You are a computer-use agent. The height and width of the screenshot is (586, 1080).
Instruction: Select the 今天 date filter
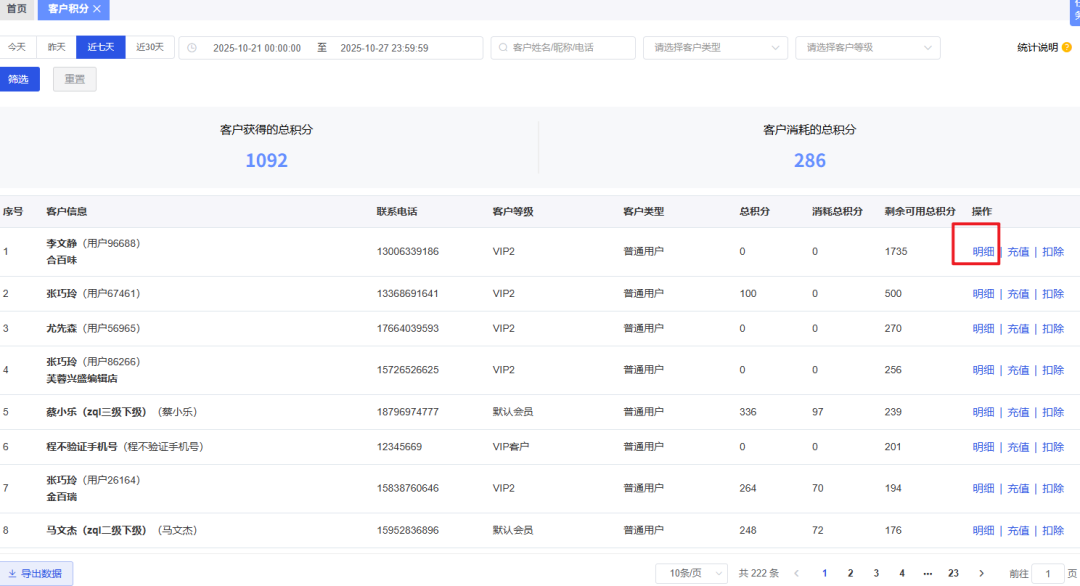(20, 47)
